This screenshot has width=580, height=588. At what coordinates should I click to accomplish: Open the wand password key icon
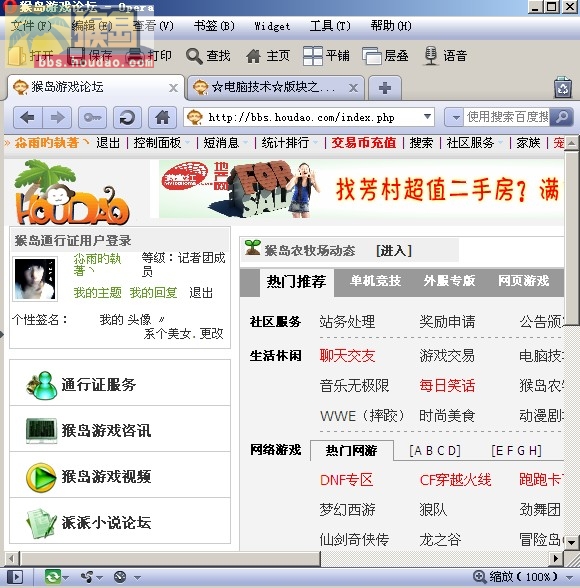(x=92, y=118)
